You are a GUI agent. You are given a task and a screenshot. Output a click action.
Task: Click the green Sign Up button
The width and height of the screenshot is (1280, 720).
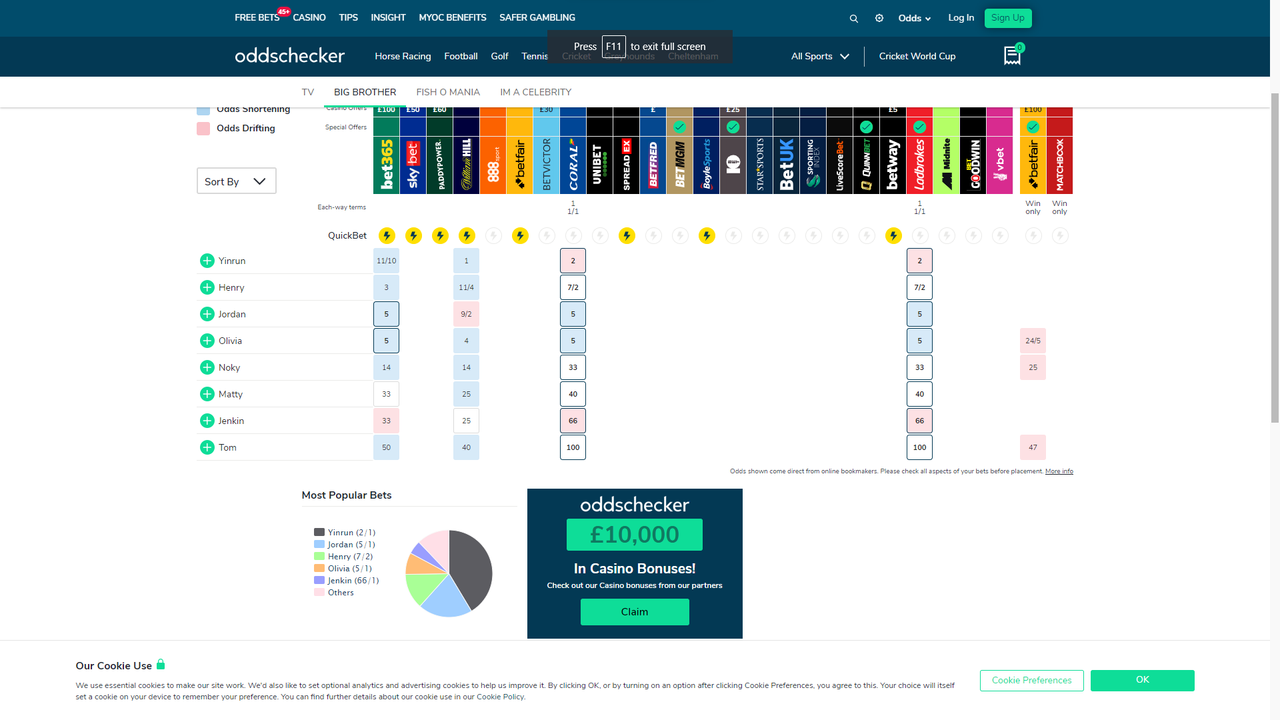coord(1008,18)
